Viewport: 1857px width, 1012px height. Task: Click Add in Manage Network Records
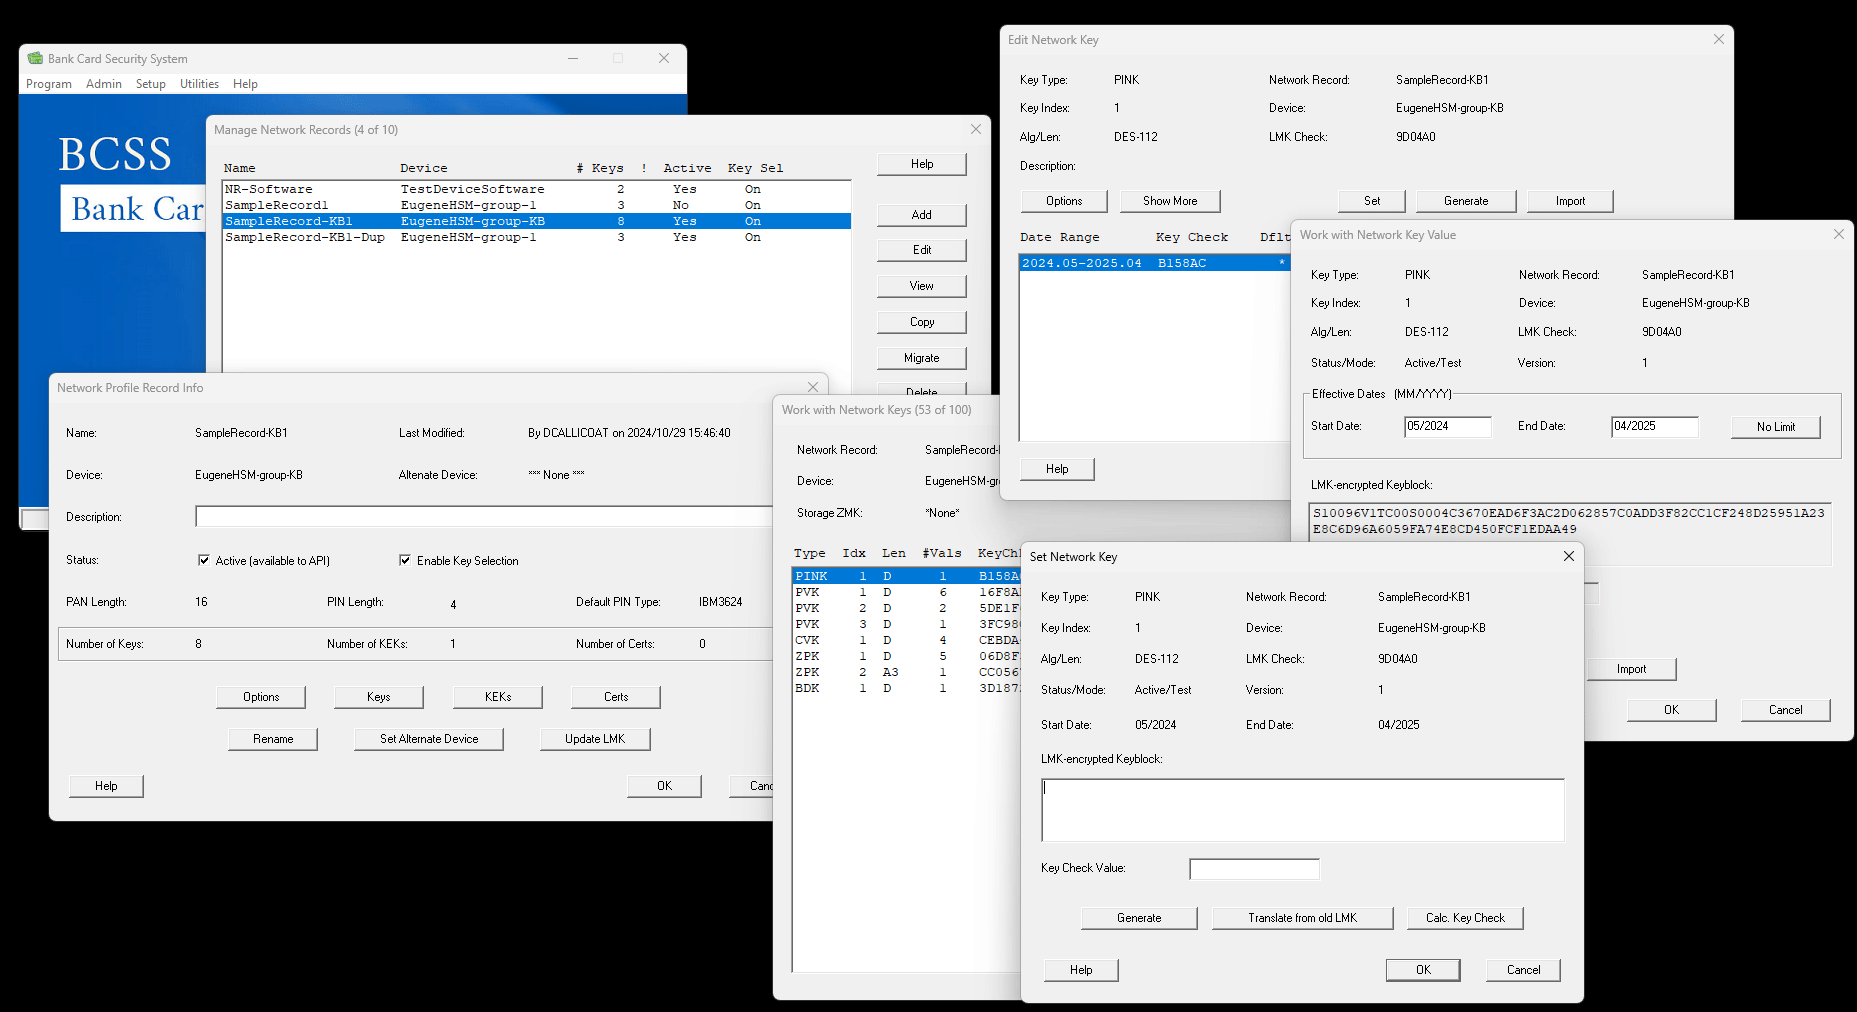pyautogui.click(x=922, y=215)
